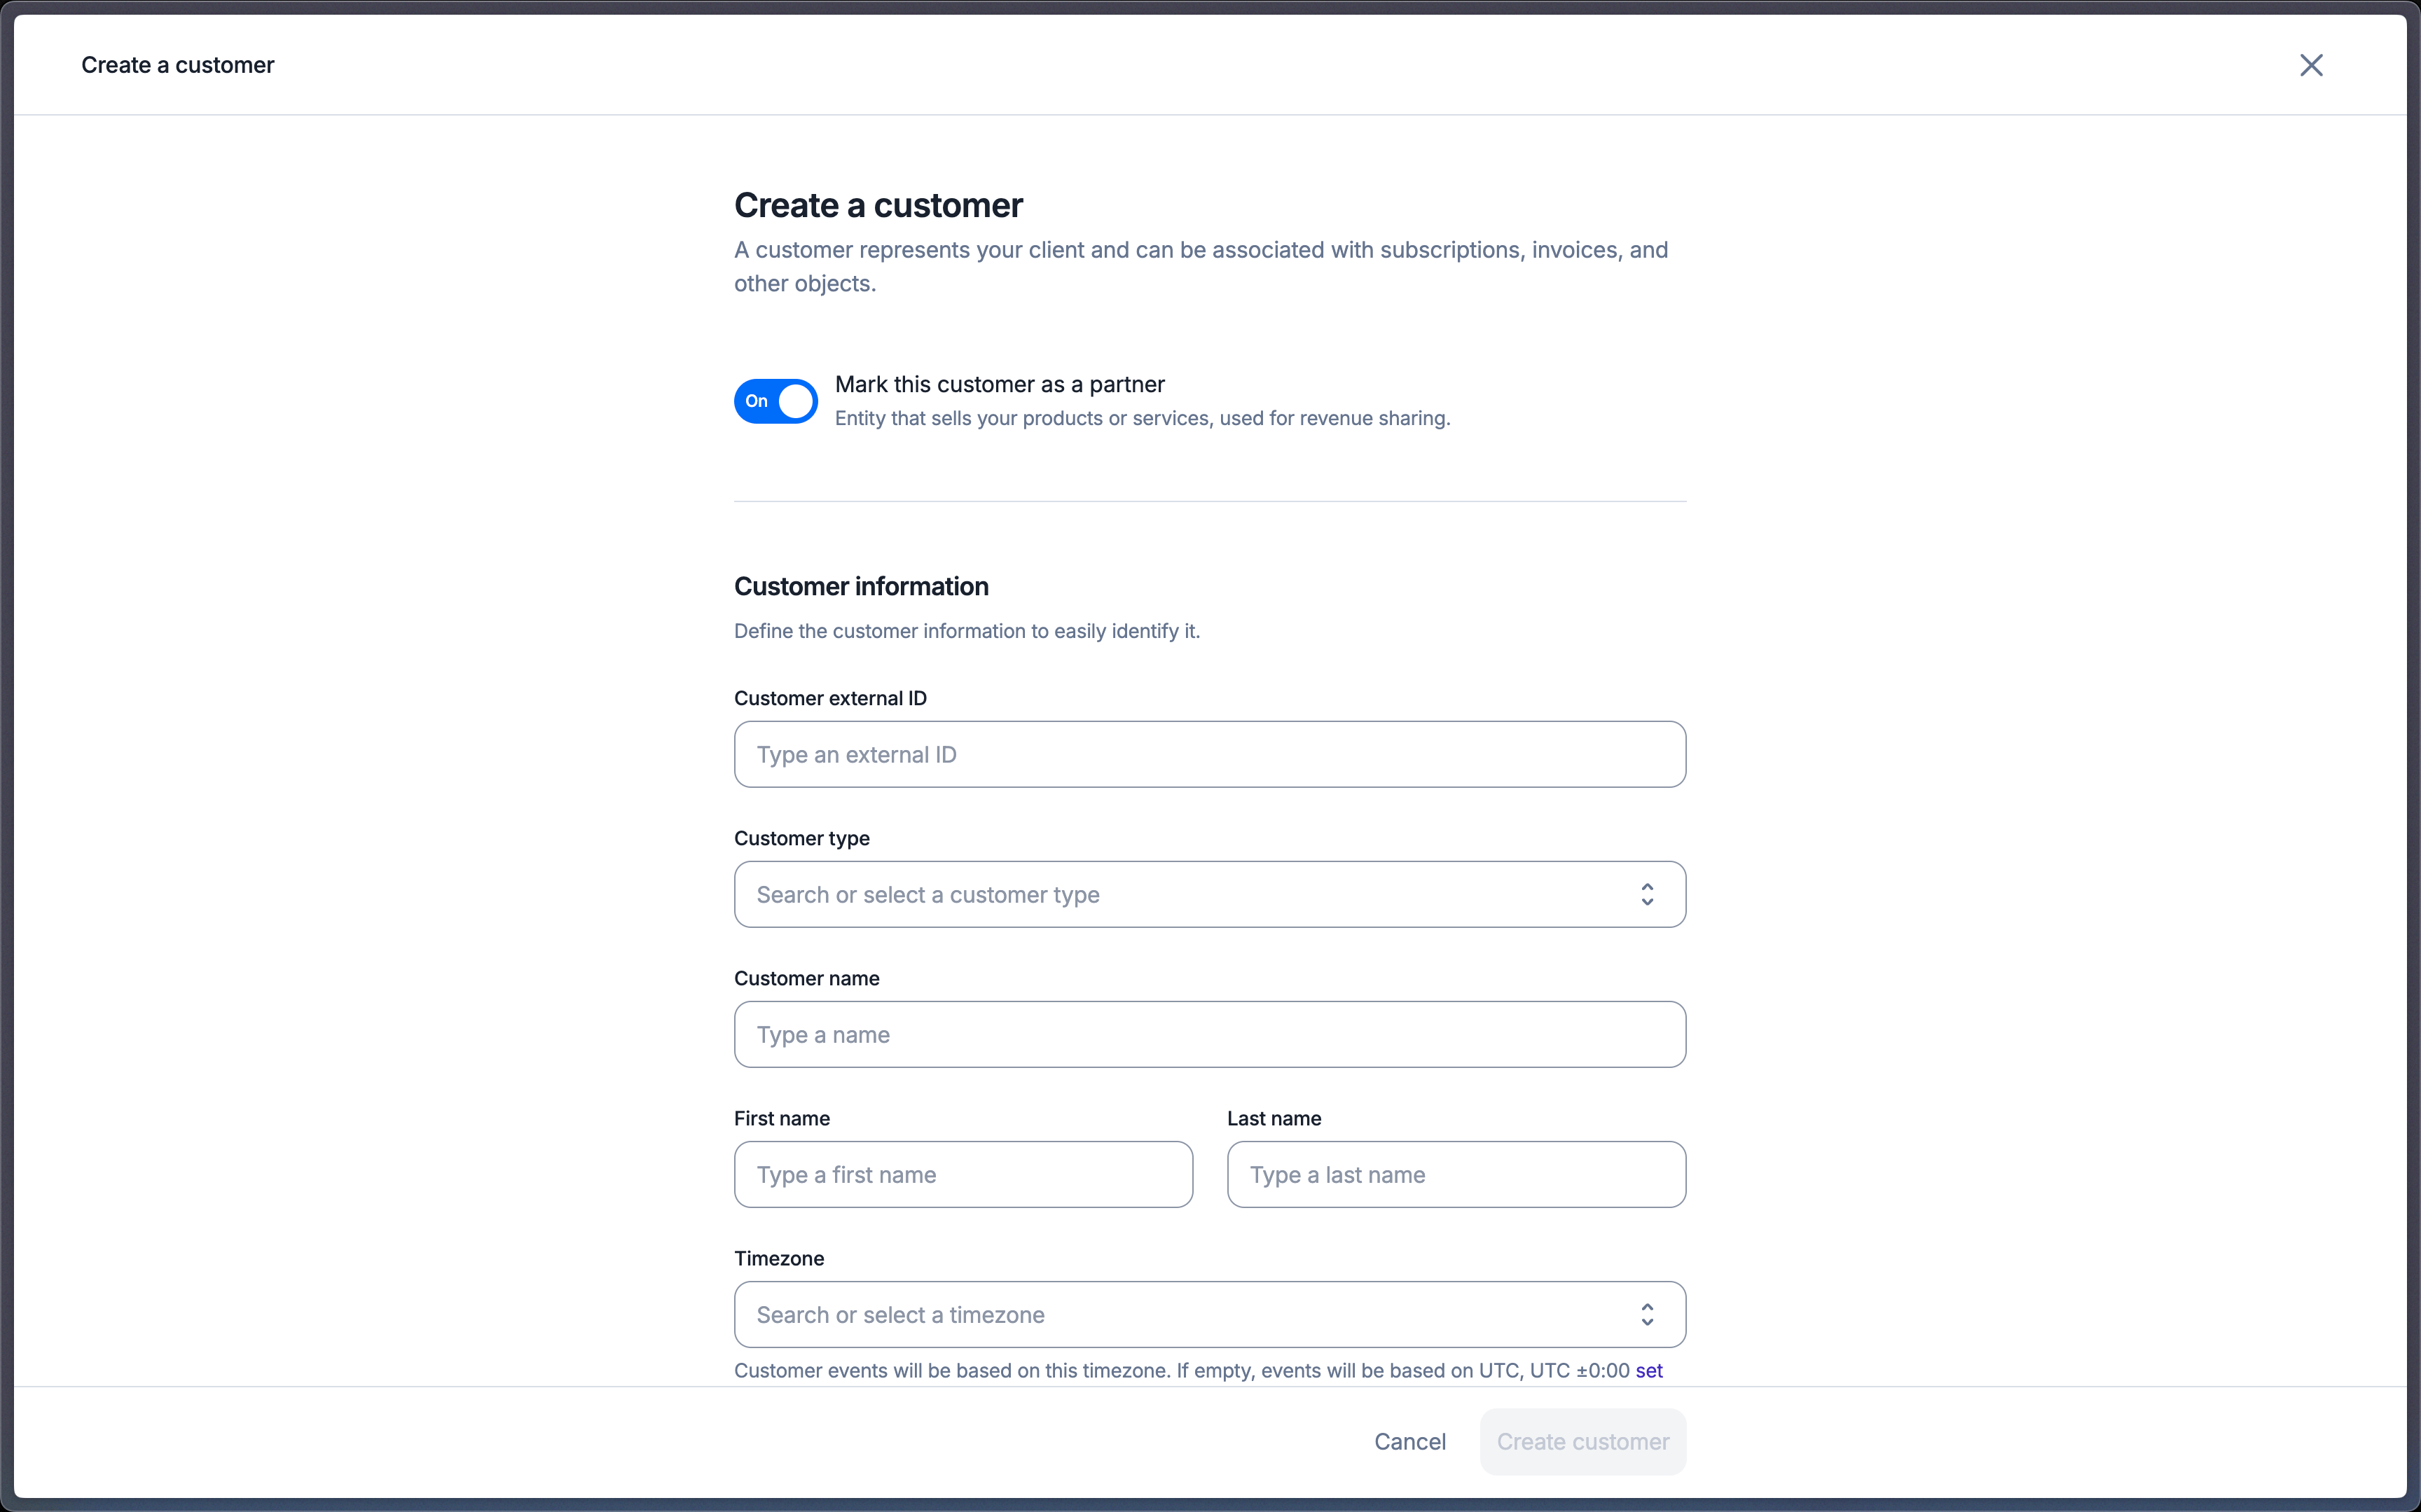Open the Timezone search dropdown
The height and width of the screenshot is (1512, 2421).
tap(1210, 1314)
